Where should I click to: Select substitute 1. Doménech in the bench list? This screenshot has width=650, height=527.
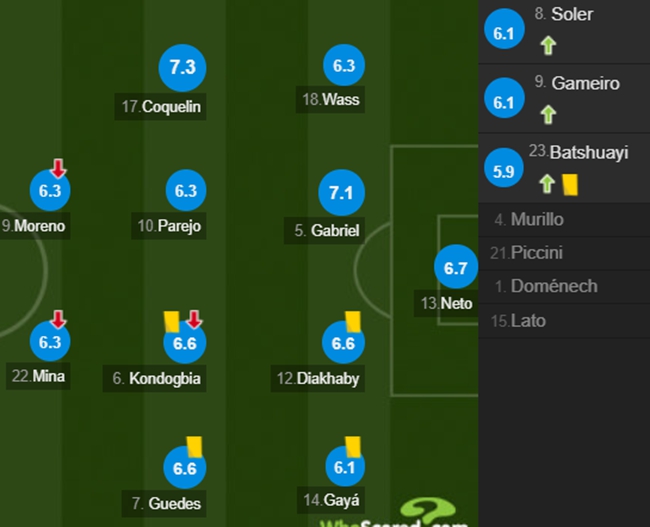point(564,287)
